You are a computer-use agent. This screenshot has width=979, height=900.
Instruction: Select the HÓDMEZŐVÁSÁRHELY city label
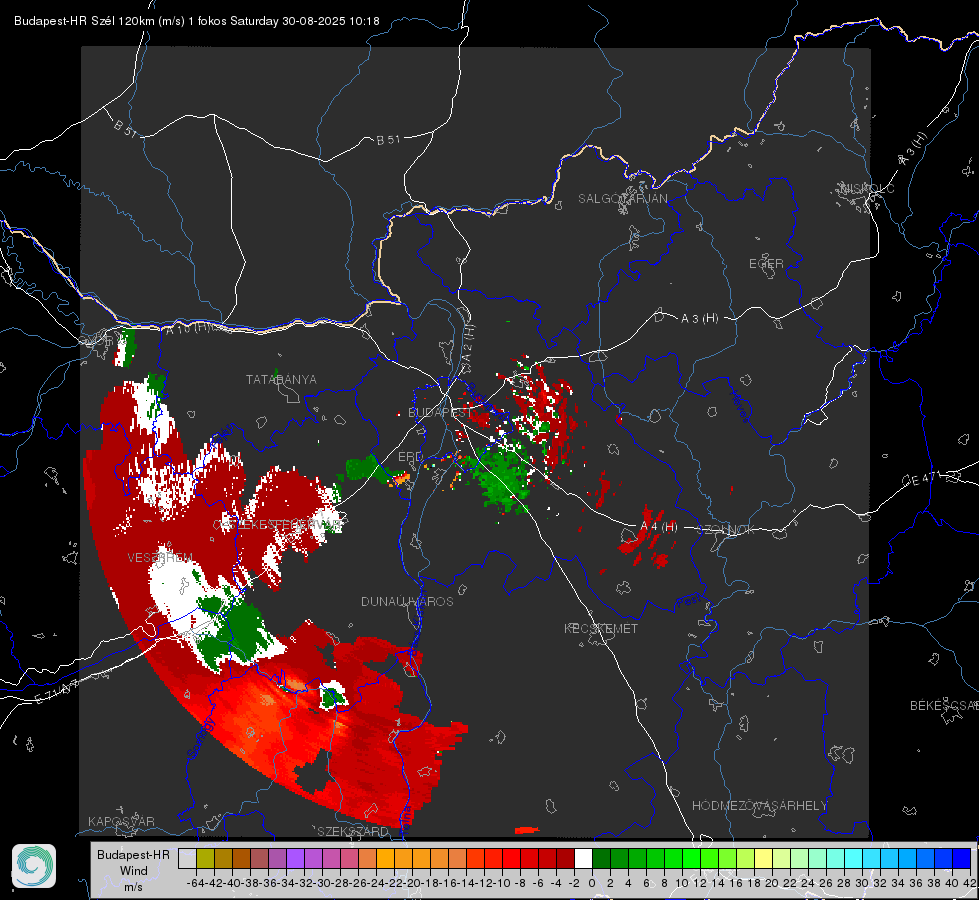pos(759,806)
